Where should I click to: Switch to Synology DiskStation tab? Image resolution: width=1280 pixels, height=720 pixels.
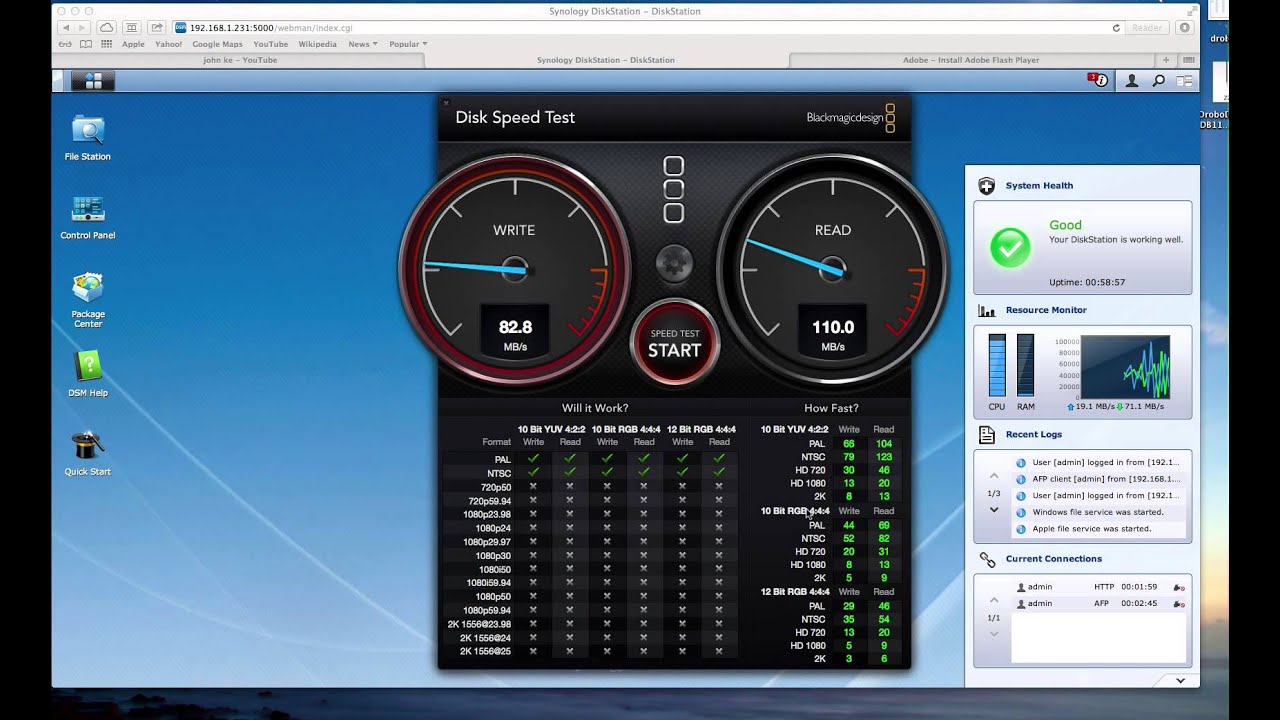(606, 60)
